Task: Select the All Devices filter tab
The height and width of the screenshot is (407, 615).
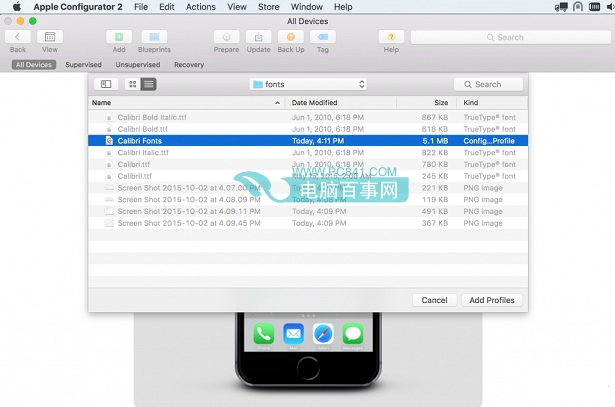Action: point(34,65)
